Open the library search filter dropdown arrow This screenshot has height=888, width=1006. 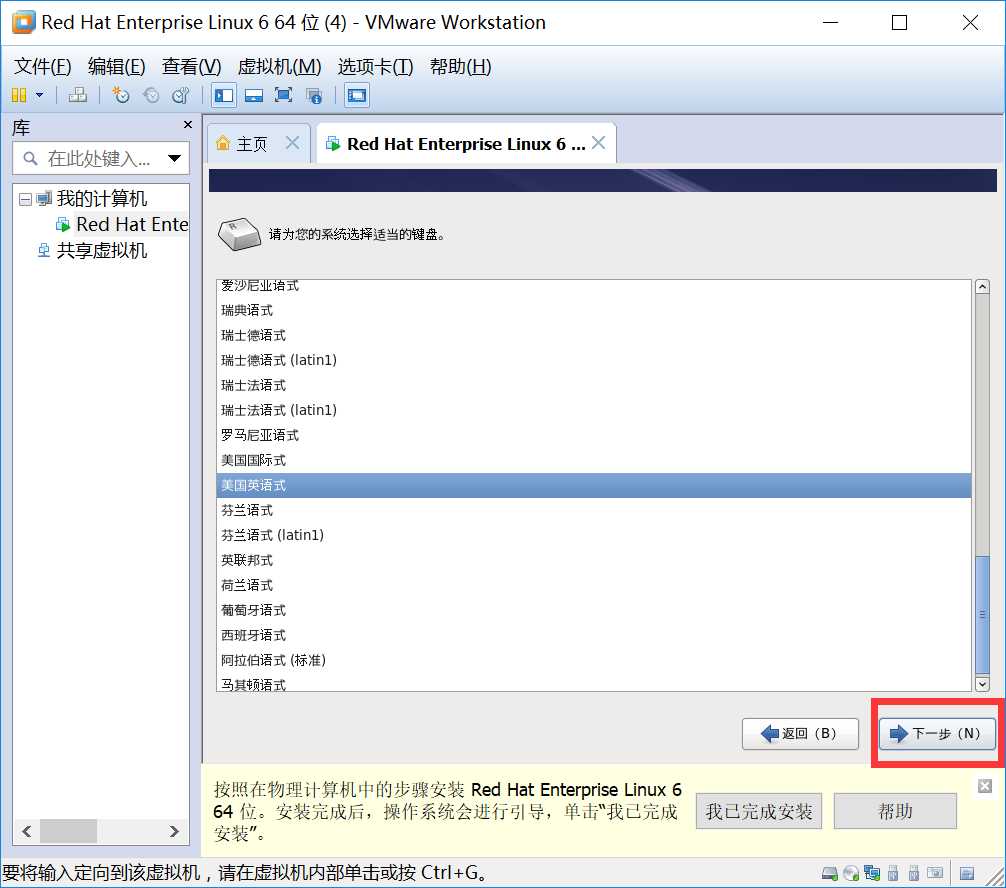(x=174, y=158)
